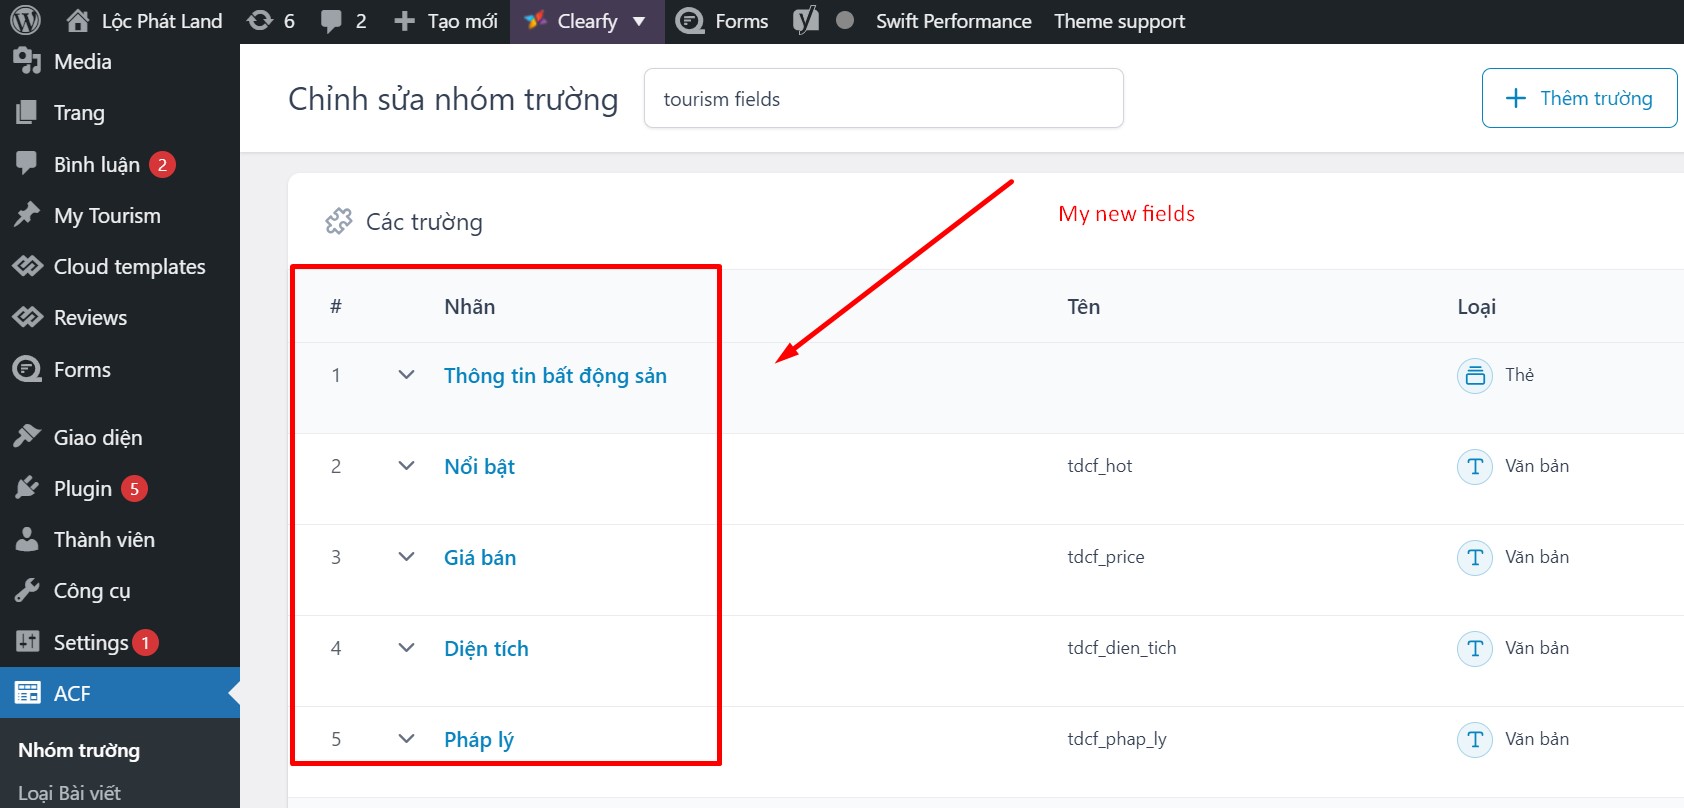Screen dimensions: 1684x808
Task: Click the grey Yoast status dot
Action: pos(845,20)
